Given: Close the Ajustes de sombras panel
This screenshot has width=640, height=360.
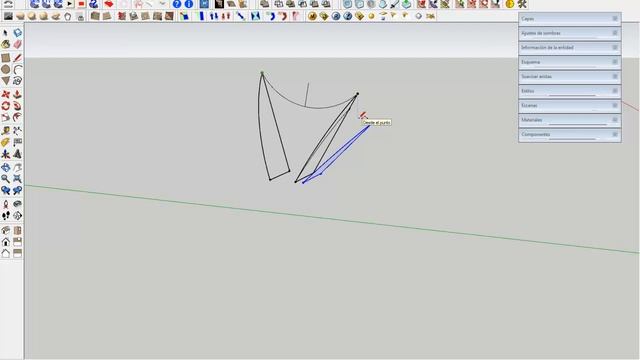Looking at the screenshot, I should tap(615, 33).
